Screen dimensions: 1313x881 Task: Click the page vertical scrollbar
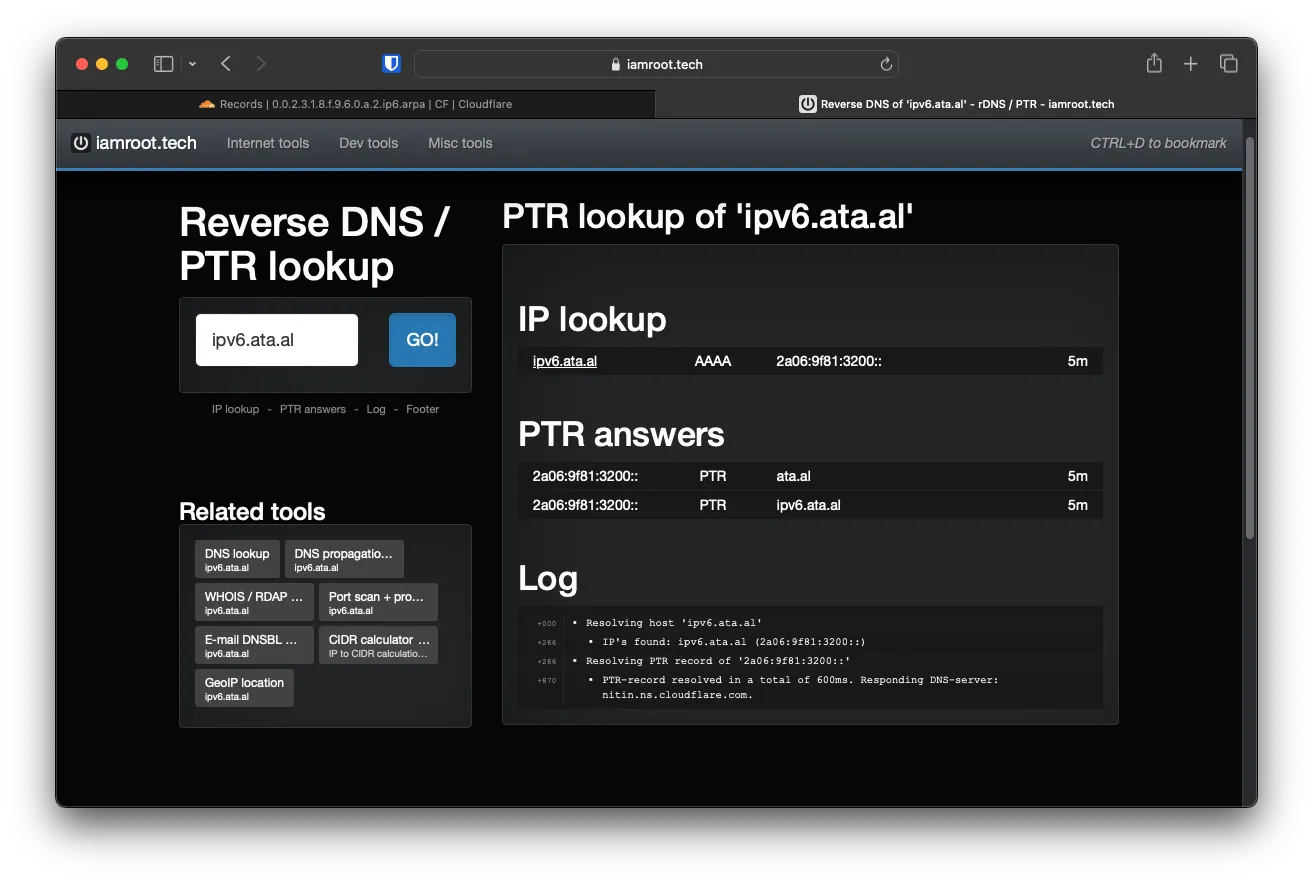1249,340
